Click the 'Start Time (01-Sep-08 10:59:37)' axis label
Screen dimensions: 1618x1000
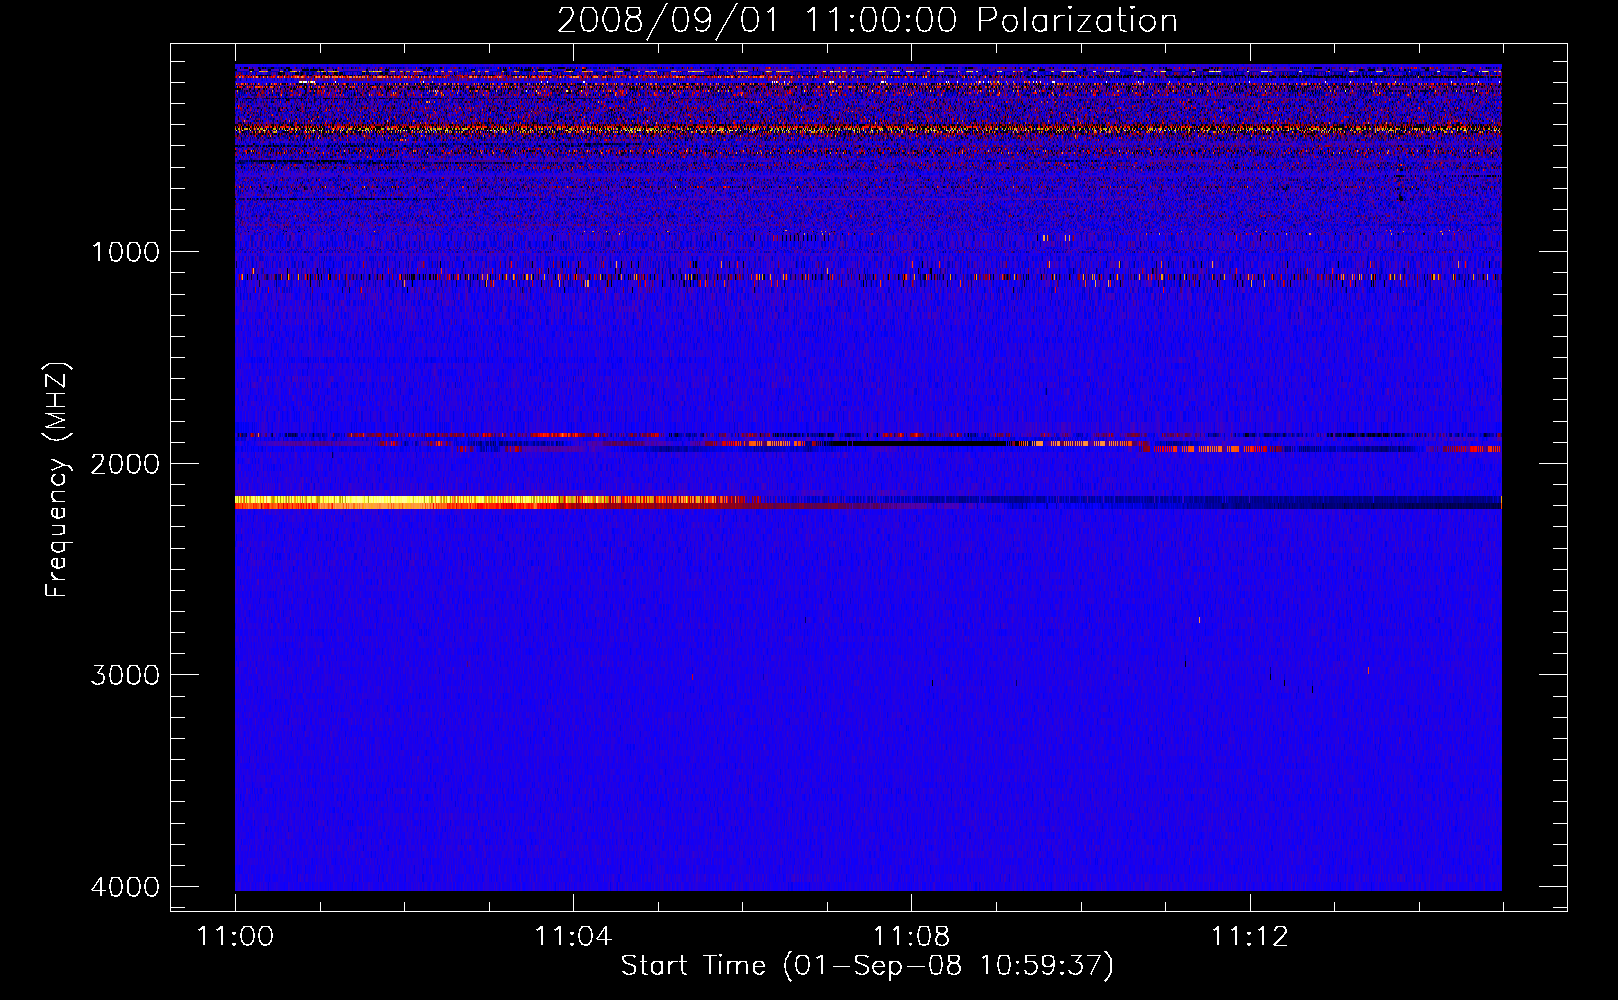point(866,966)
